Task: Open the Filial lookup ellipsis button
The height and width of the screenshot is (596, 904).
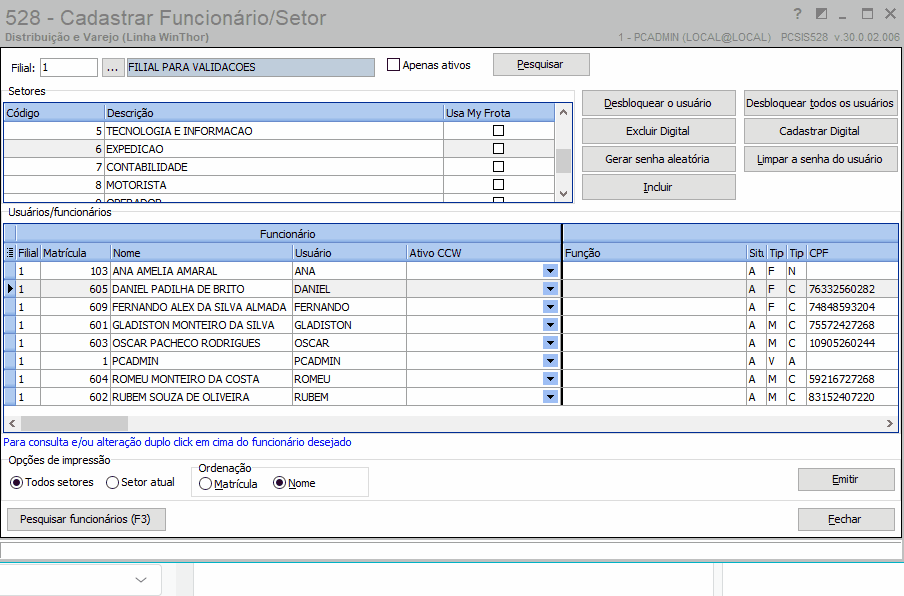Action: coord(112,67)
